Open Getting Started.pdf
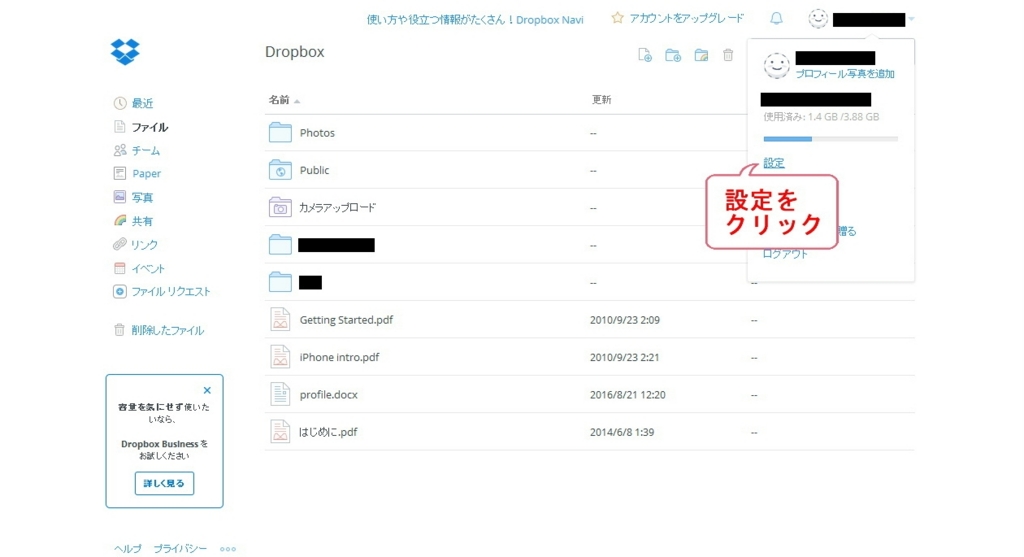The height and width of the screenshot is (557, 1024). click(346, 320)
